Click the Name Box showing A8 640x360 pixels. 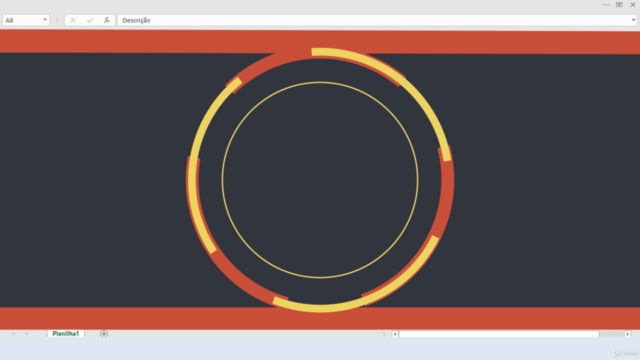23,20
